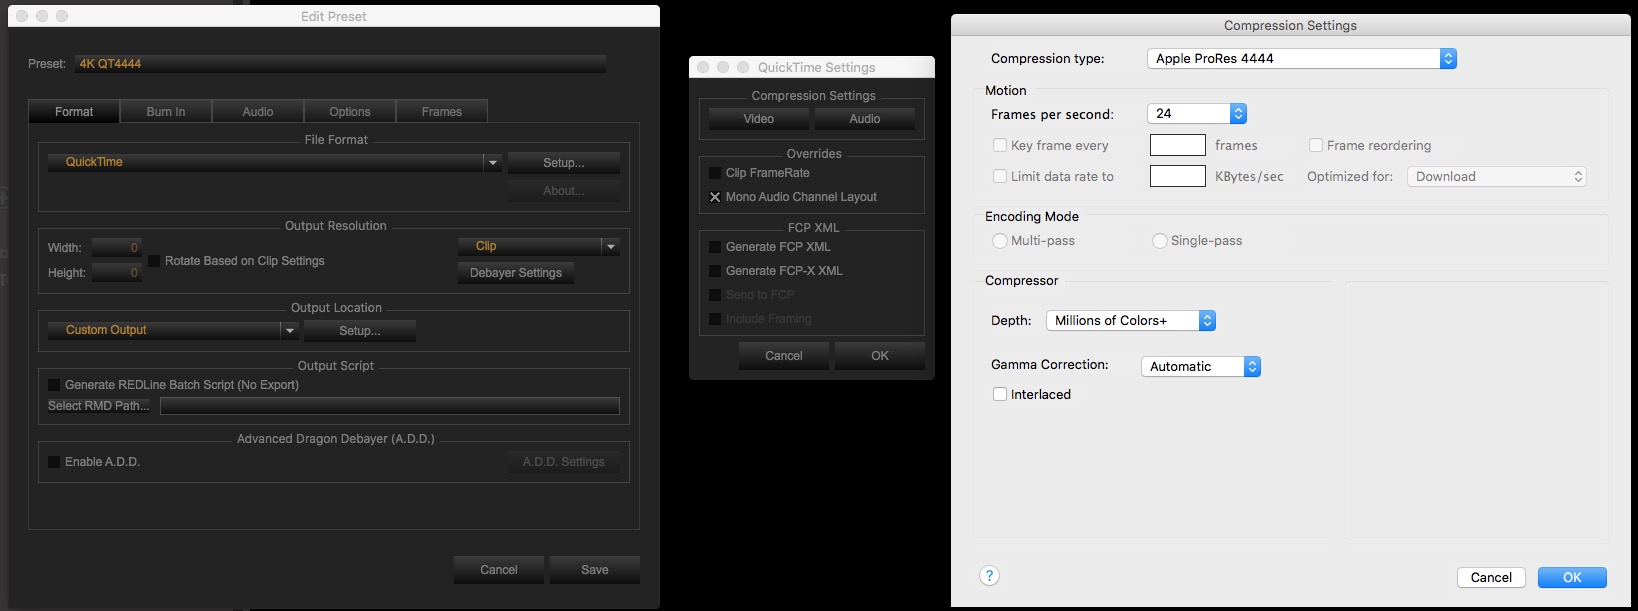Click the Width input field

point(117,247)
